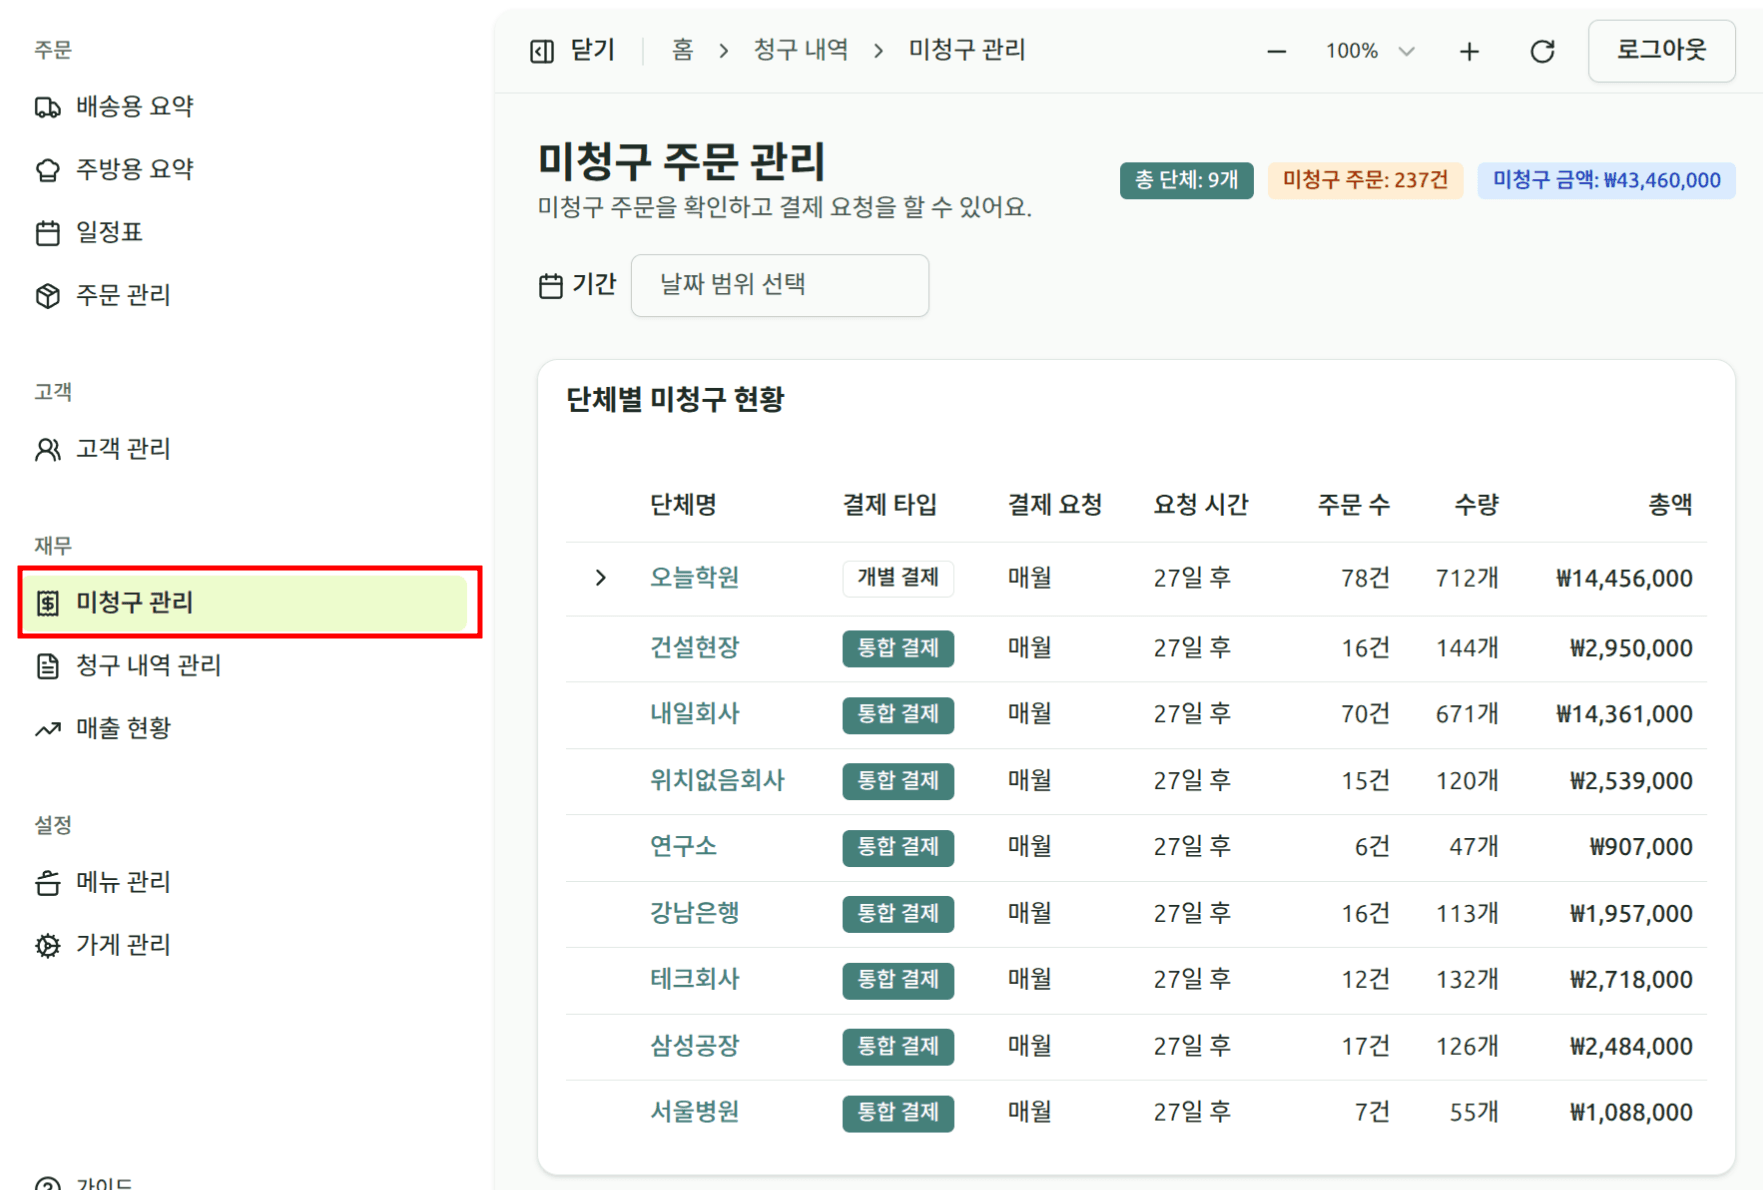The width and height of the screenshot is (1763, 1190).
Task: Click the page refresh icon
Action: 1541,50
